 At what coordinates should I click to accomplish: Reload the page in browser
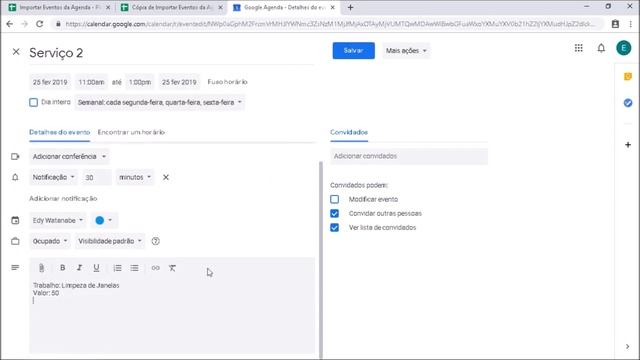point(40,24)
